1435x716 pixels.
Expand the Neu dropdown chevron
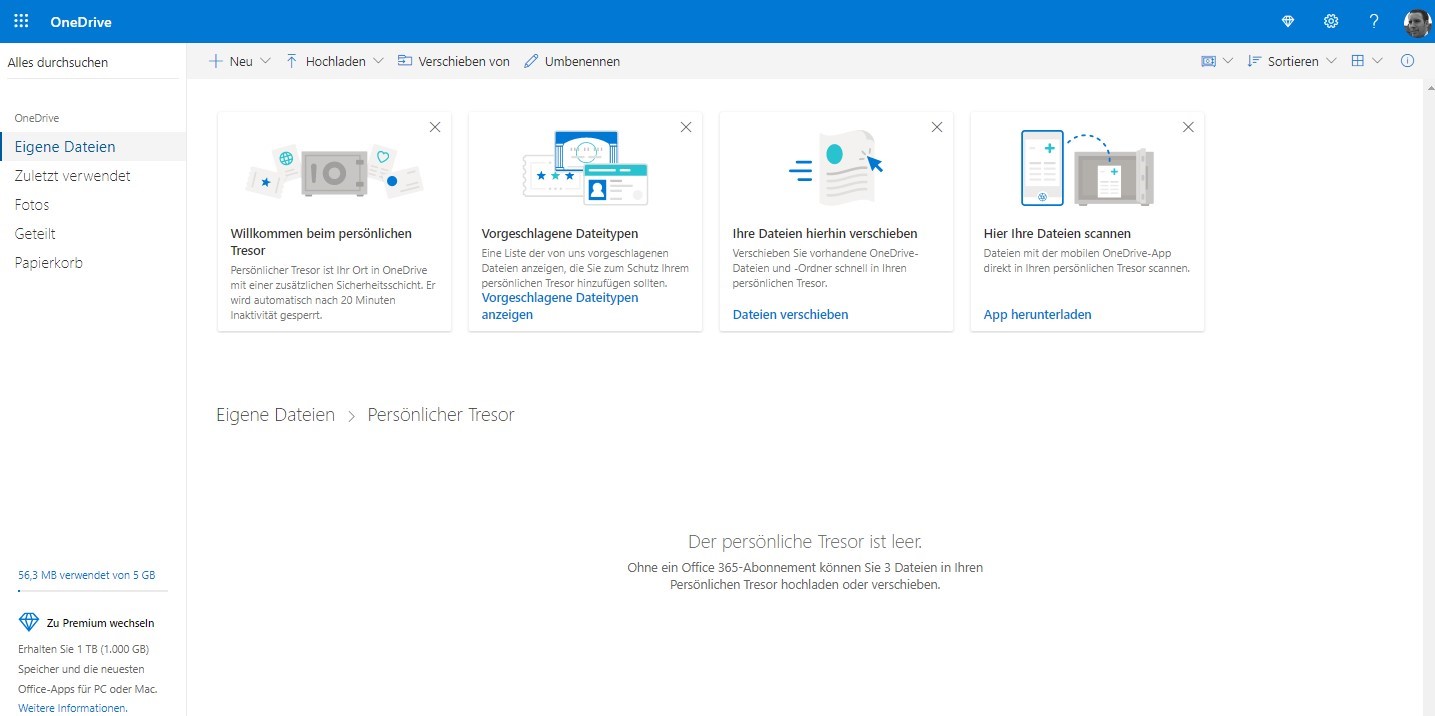pos(265,61)
